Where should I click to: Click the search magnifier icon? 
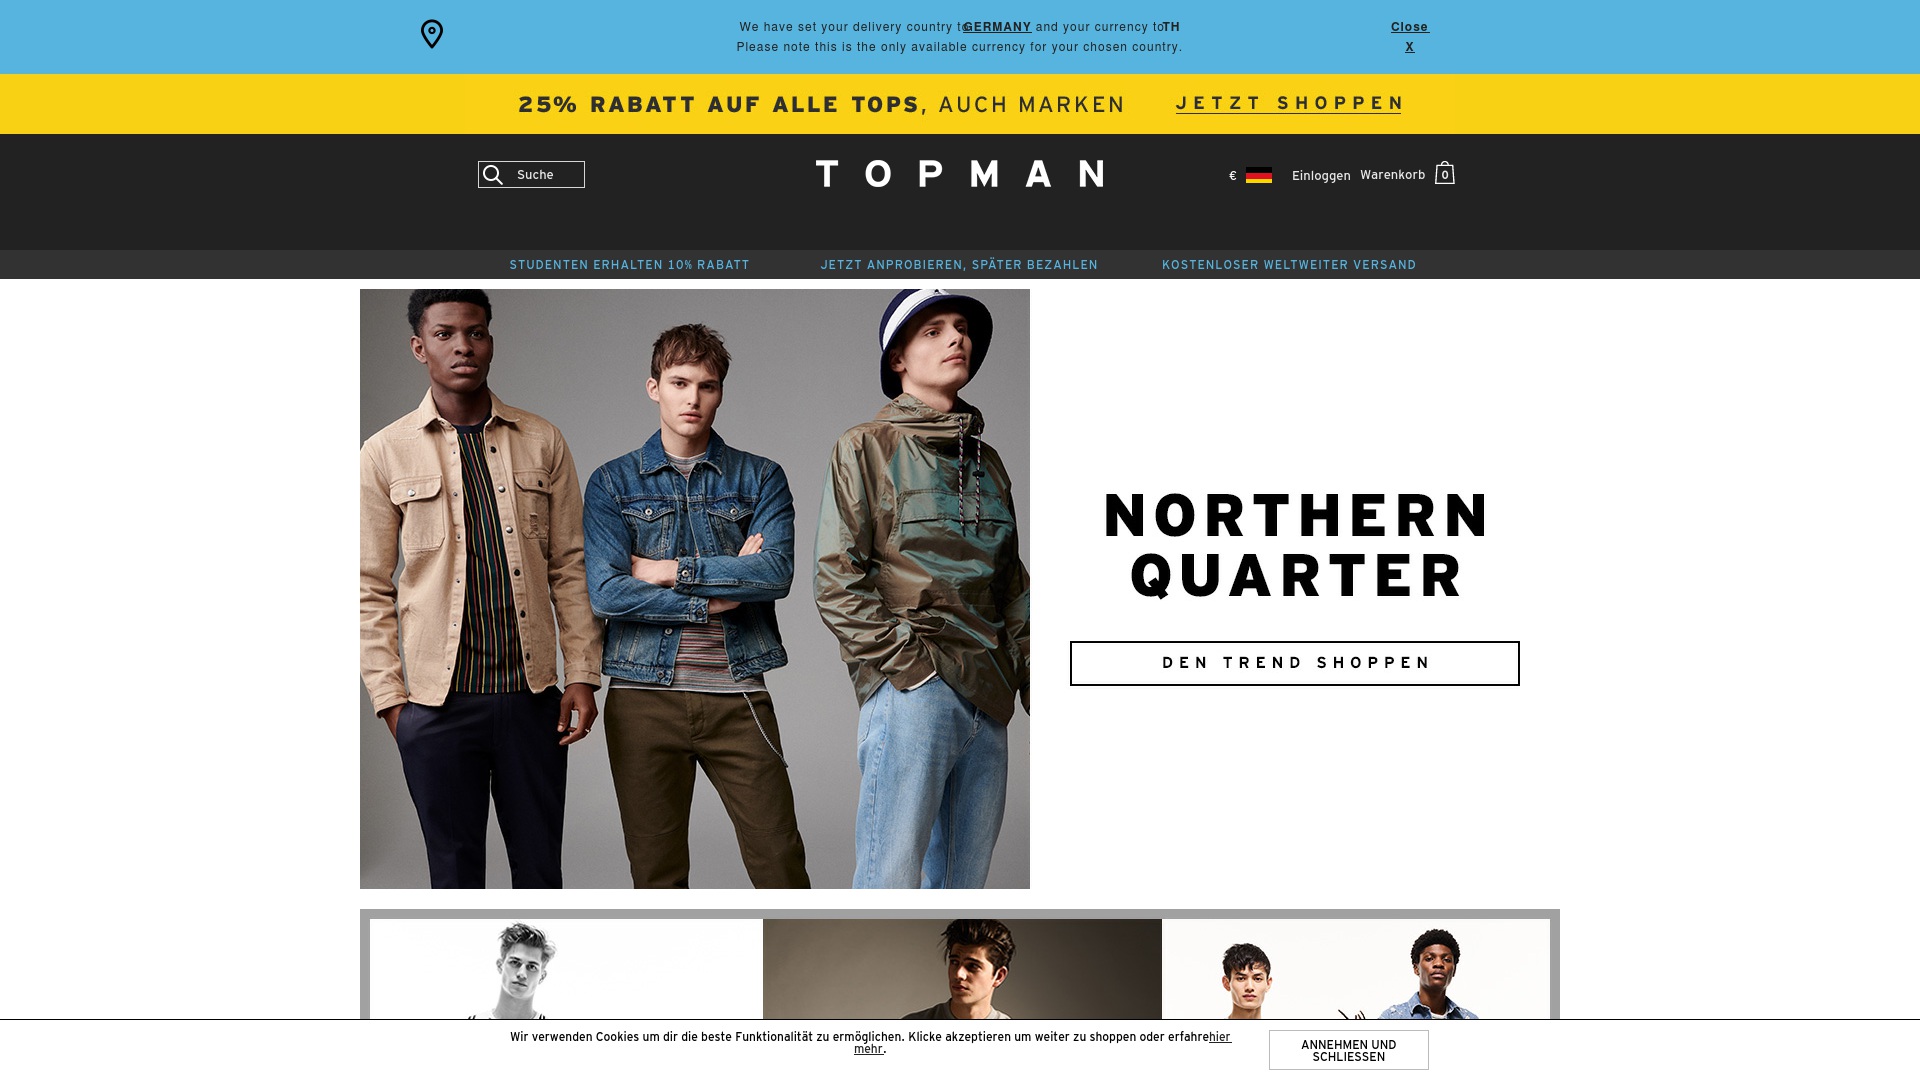492,175
